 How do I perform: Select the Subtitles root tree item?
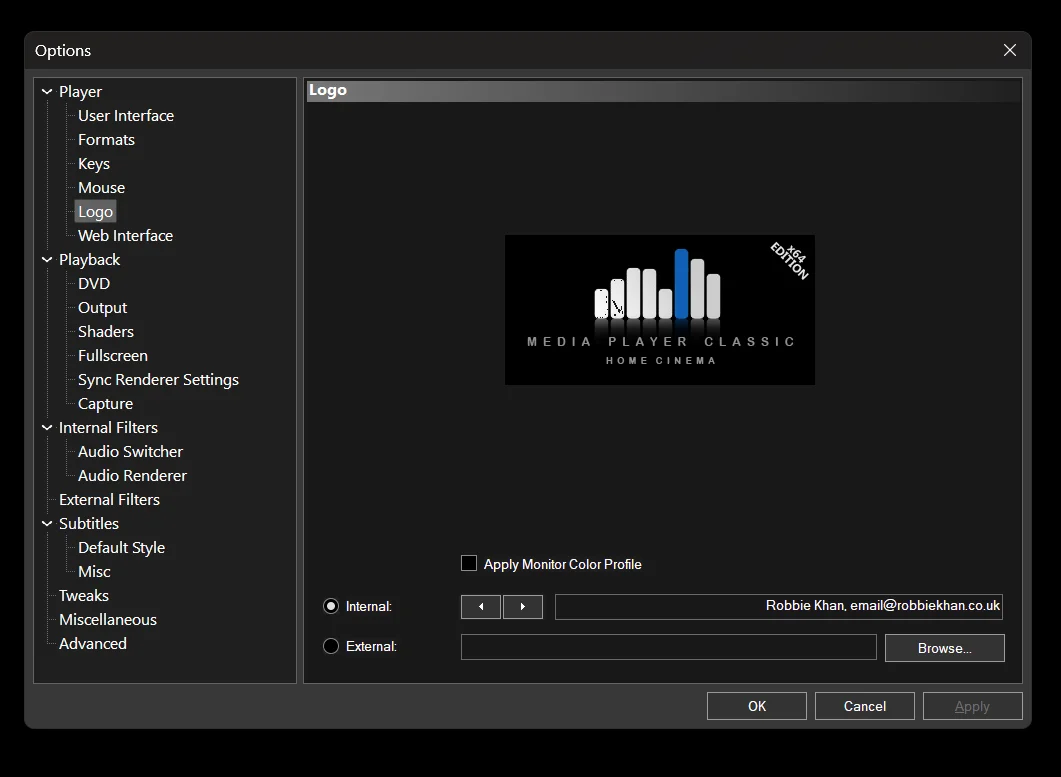coord(89,523)
